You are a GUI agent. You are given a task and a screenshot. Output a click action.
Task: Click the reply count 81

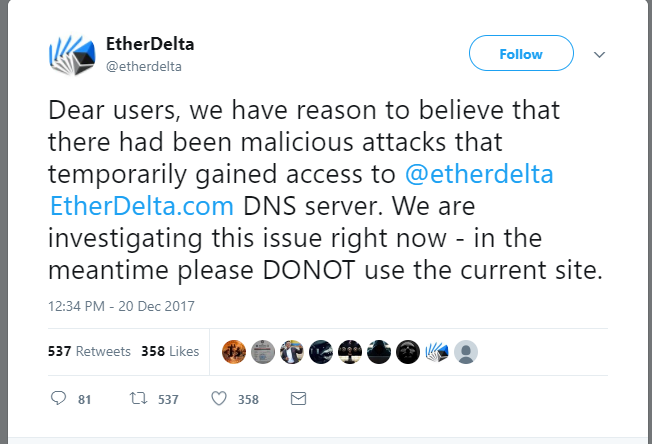click(85, 400)
